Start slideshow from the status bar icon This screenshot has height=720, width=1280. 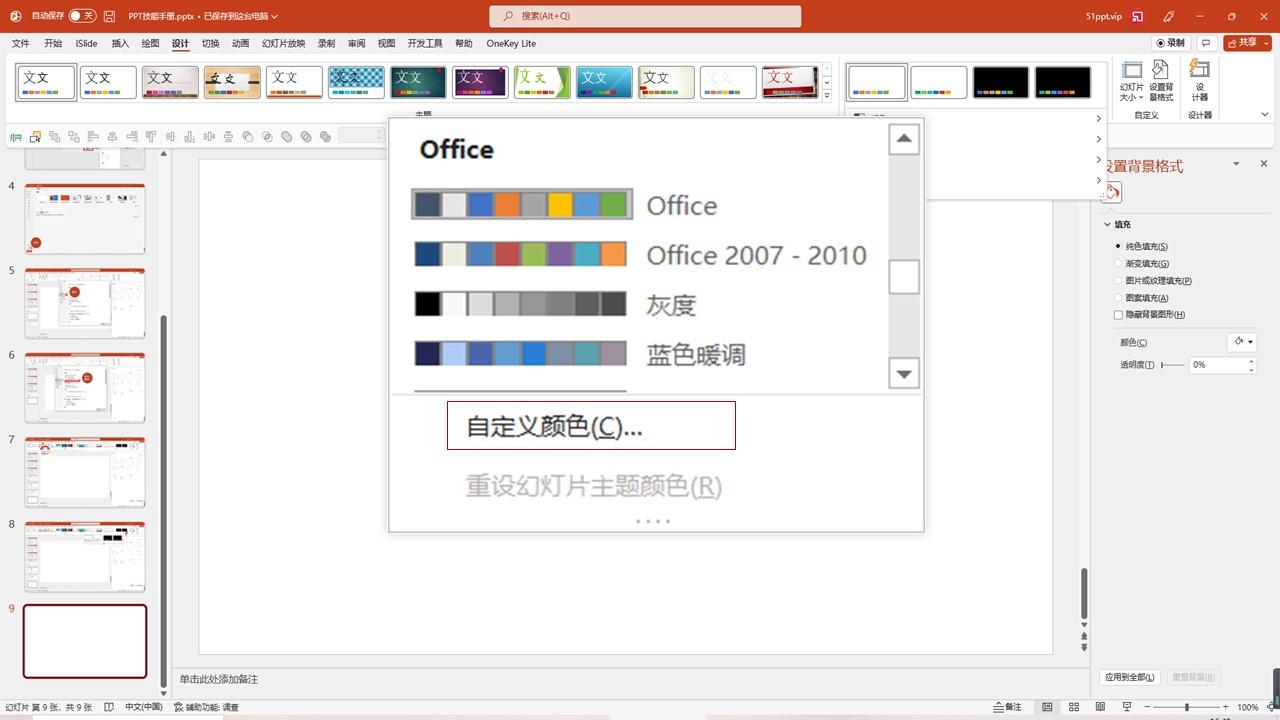coord(1127,707)
